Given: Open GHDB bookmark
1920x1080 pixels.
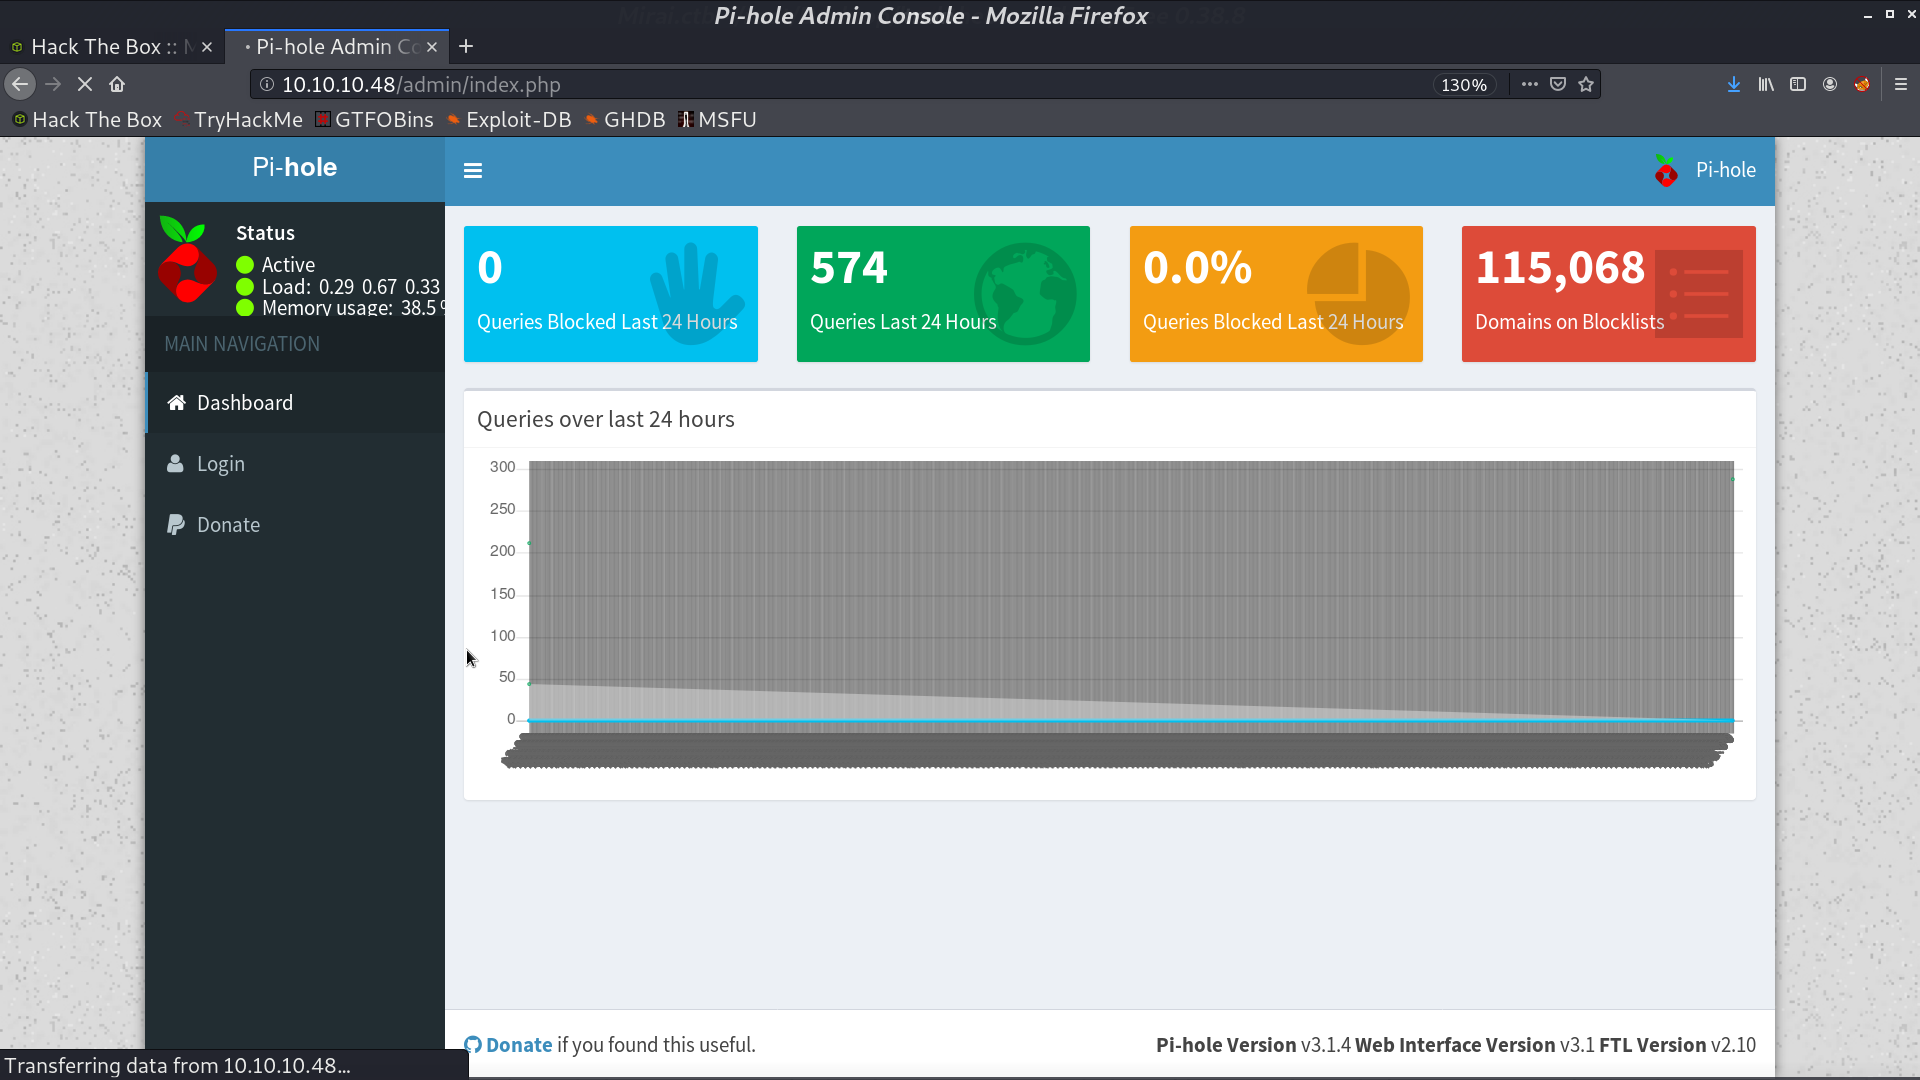Looking at the screenshot, I should (625, 120).
